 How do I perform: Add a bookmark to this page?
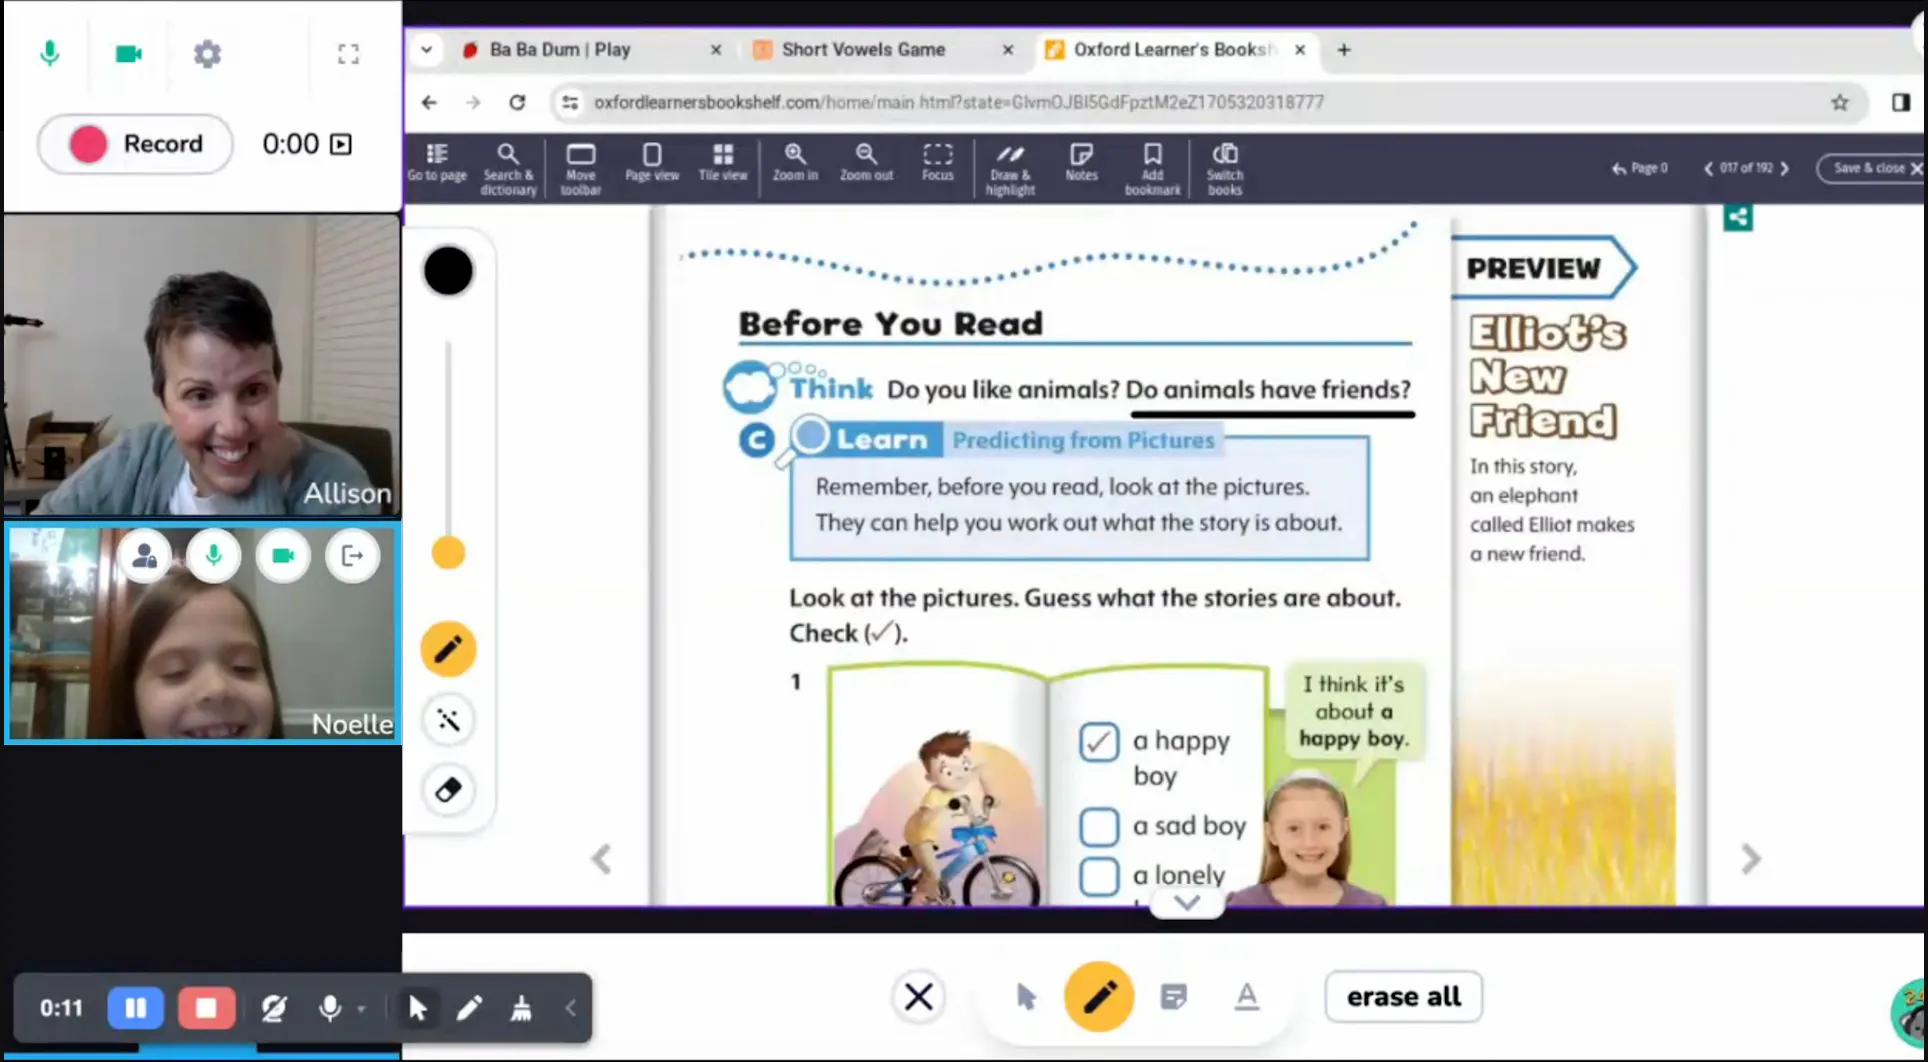1152,168
